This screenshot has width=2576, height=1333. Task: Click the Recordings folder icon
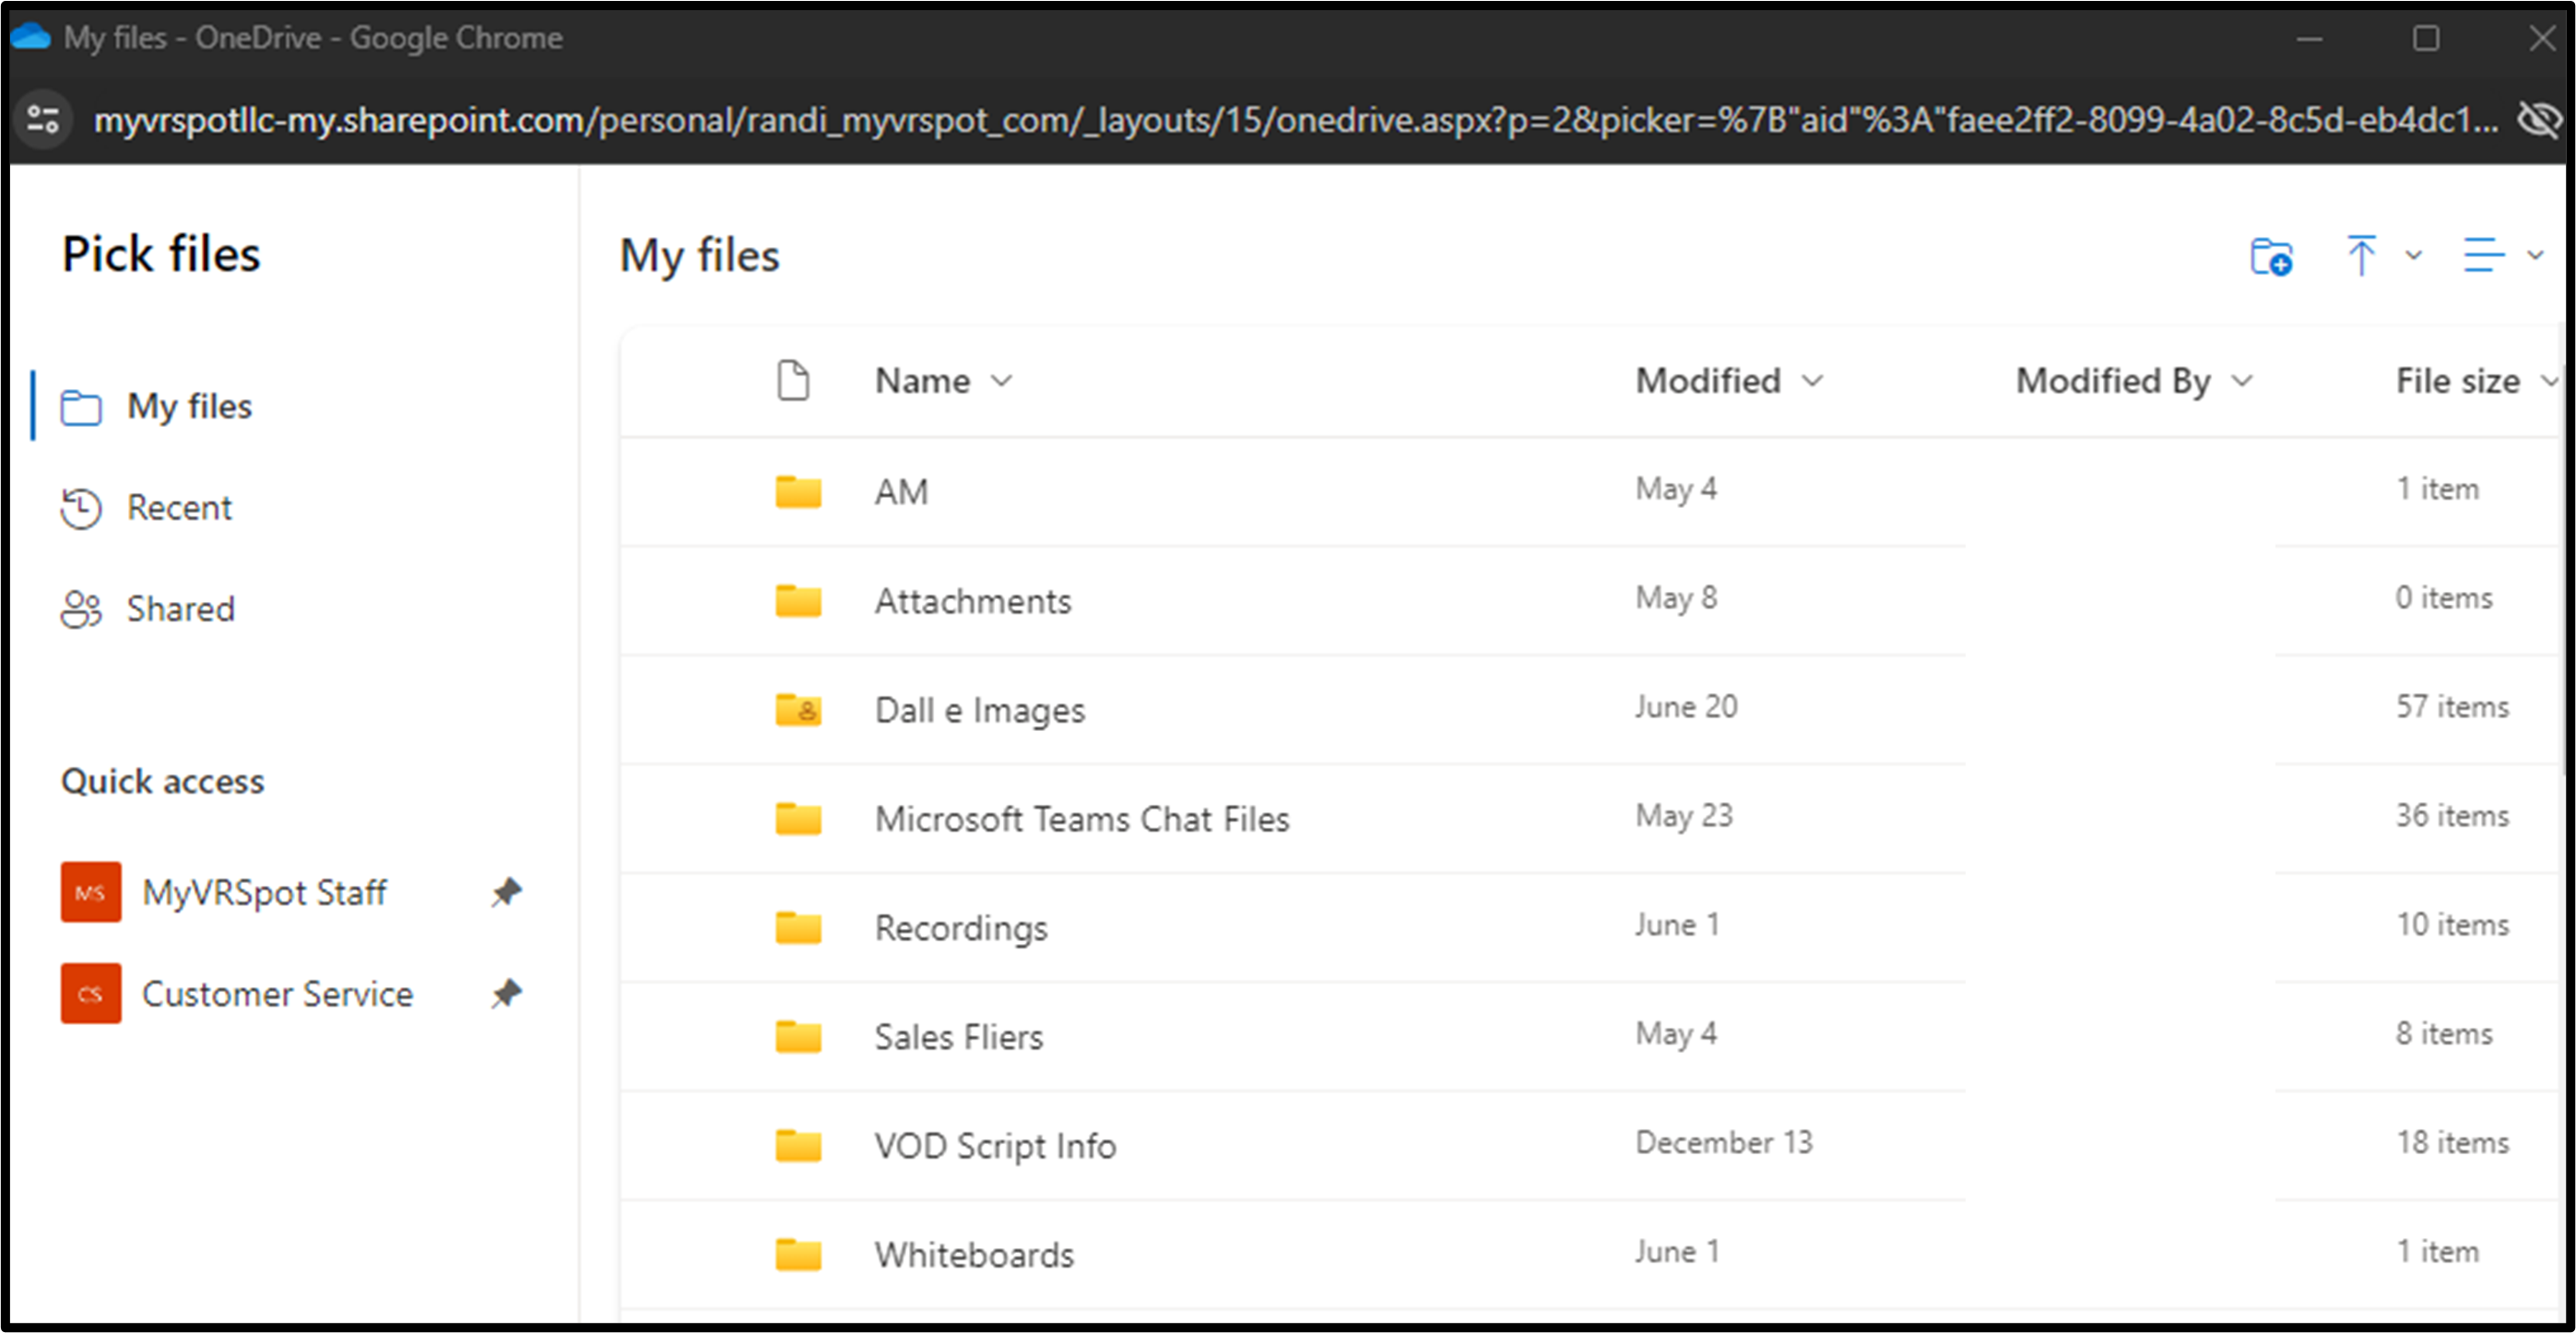798,928
